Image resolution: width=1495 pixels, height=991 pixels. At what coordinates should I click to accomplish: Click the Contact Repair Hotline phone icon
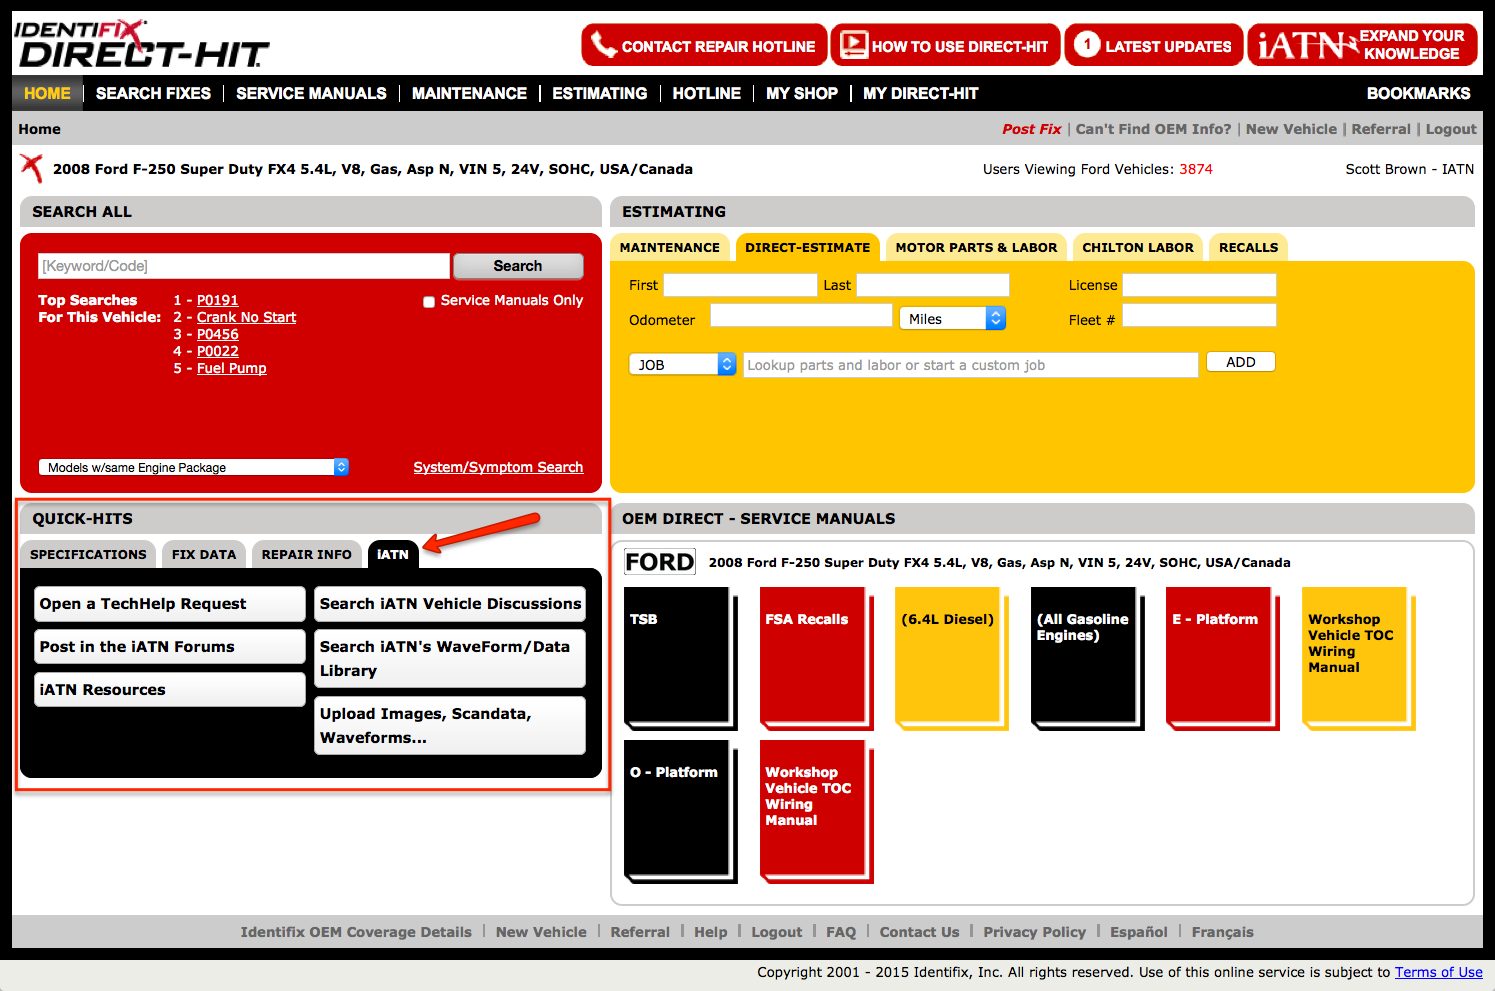(603, 45)
